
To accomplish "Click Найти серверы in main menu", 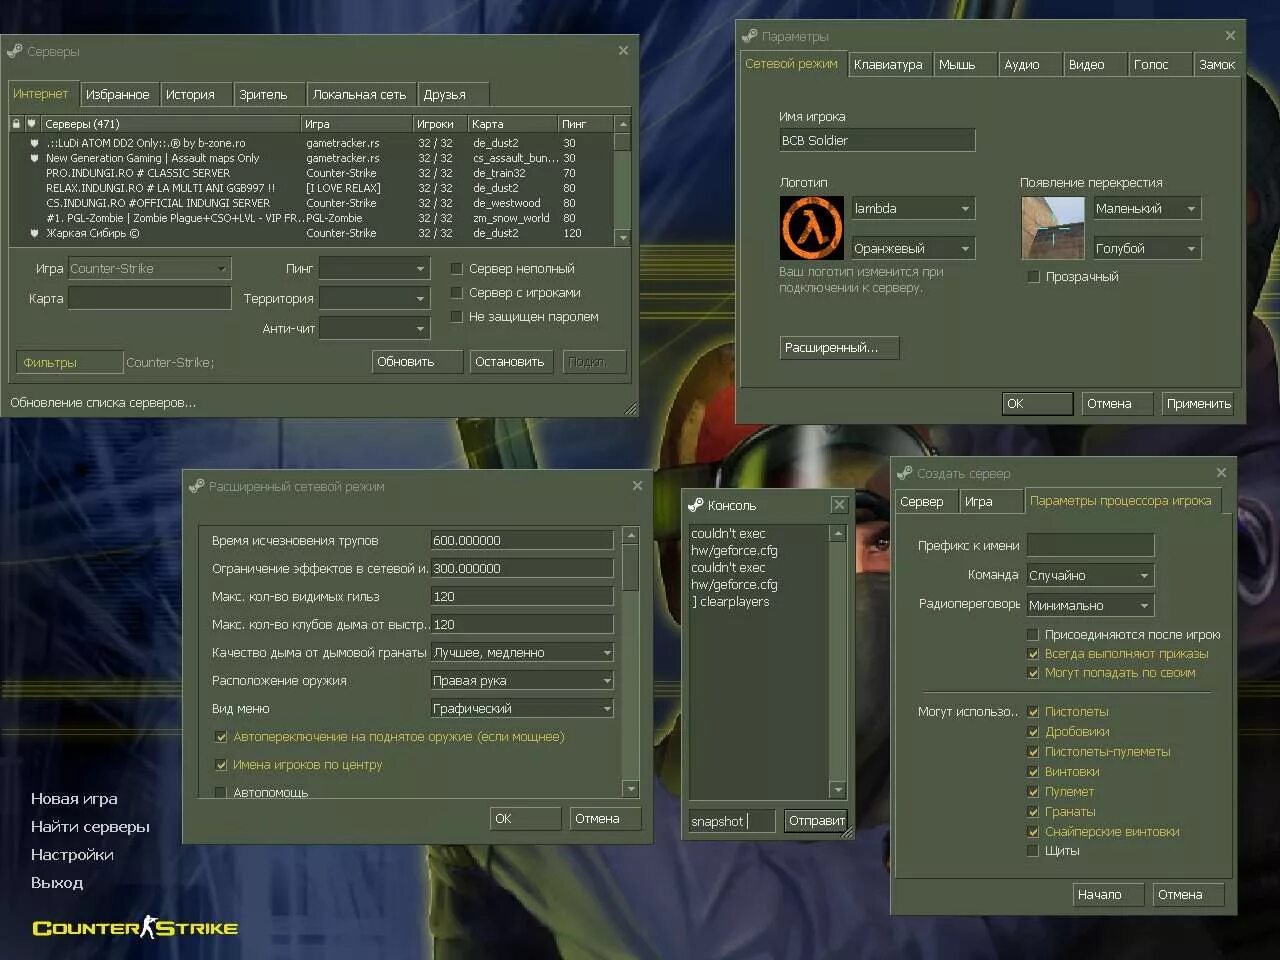I will pyautogui.click(x=90, y=827).
